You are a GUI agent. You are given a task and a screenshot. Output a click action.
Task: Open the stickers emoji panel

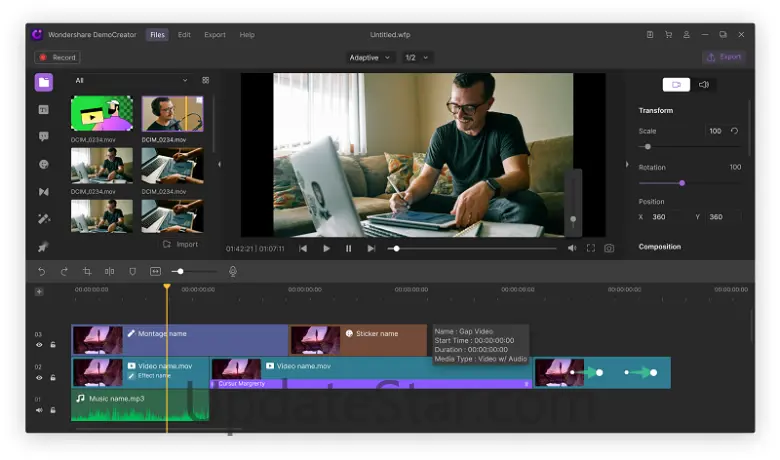click(x=44, y=164)
